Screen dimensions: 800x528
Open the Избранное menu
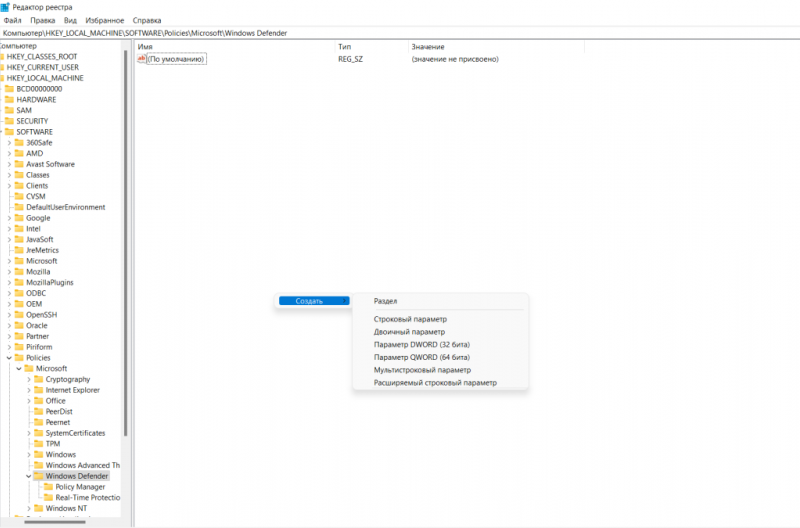pos(107,20)
